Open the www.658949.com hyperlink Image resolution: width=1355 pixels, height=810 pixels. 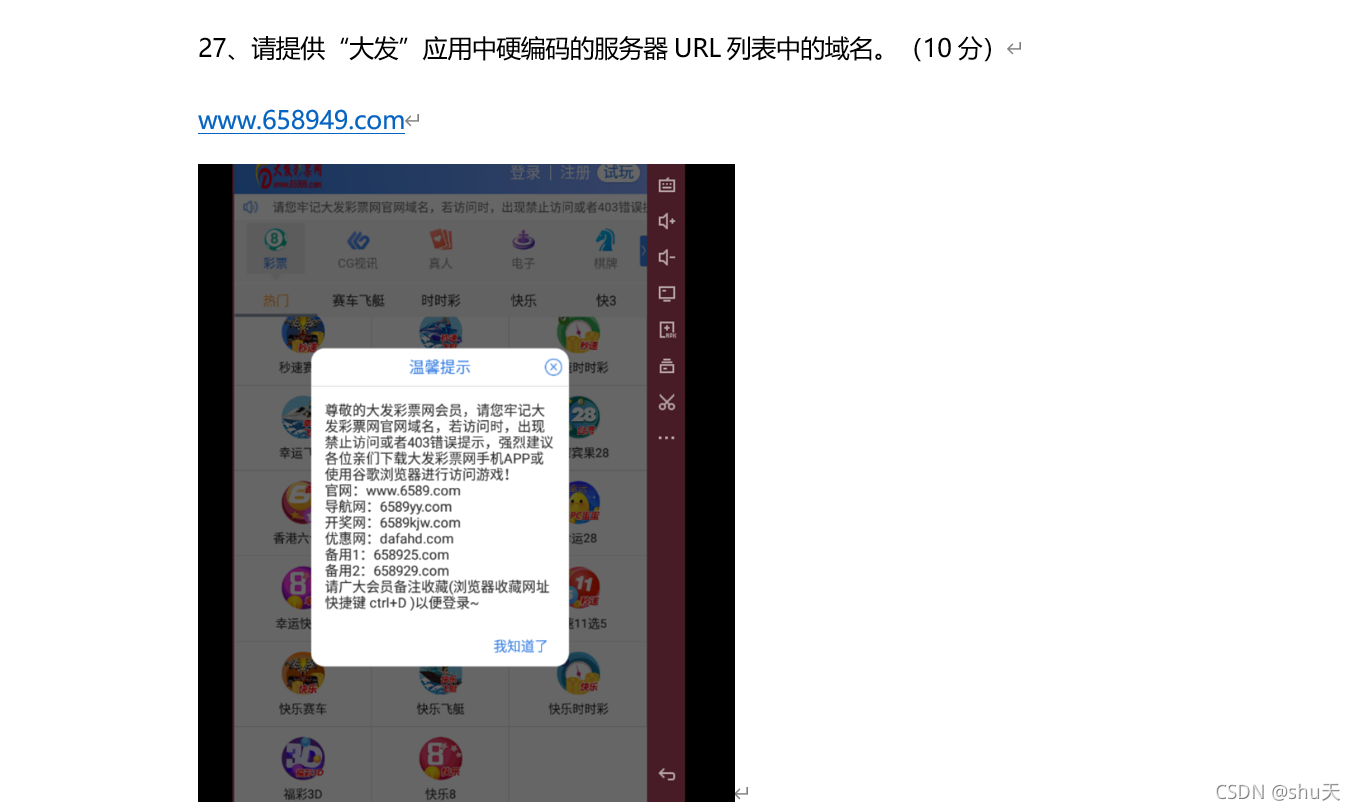tap(301, 120)
